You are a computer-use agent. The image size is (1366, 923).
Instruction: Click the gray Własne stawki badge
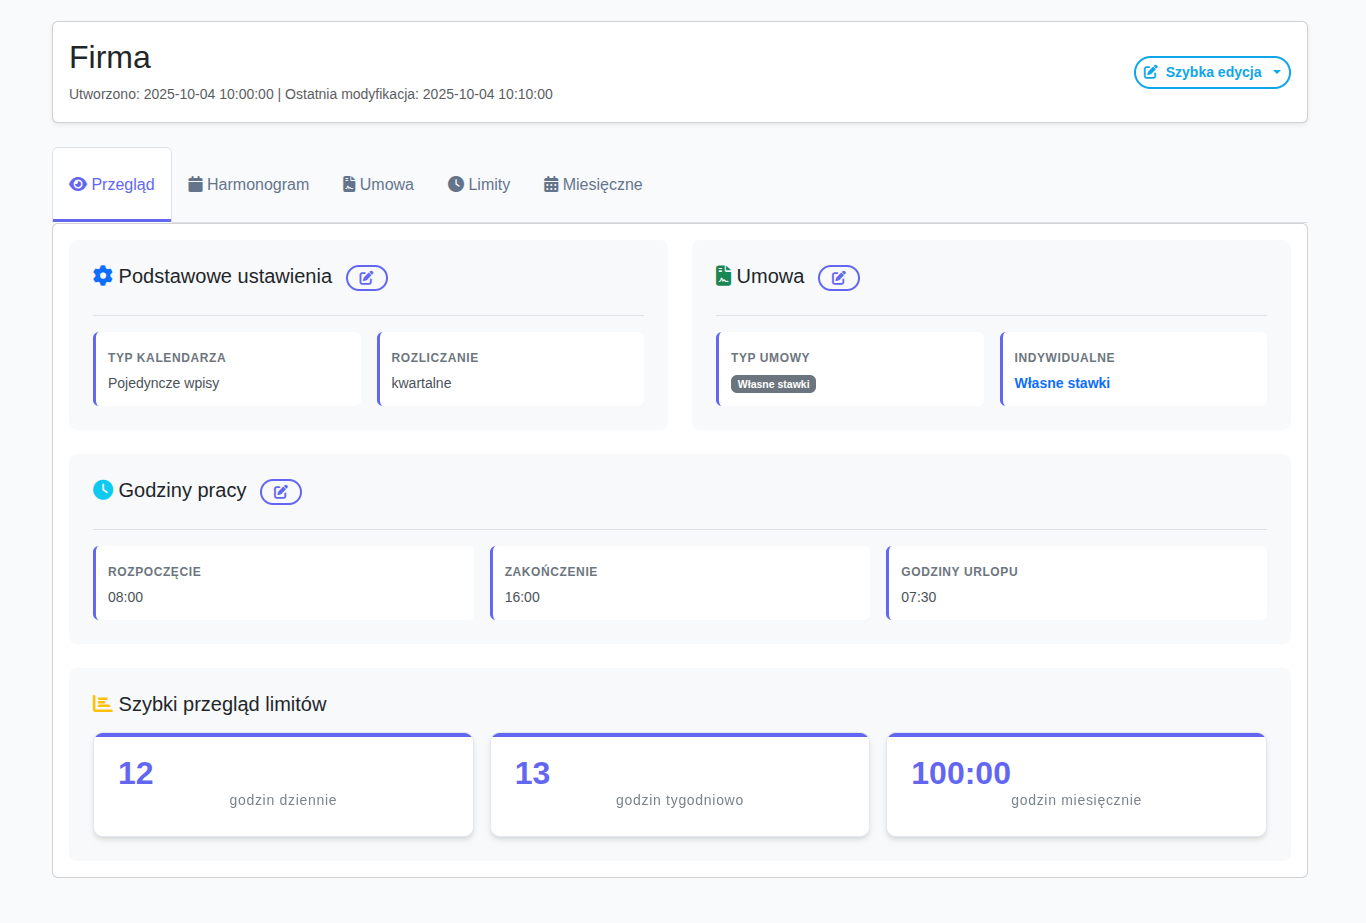point(773,384)
